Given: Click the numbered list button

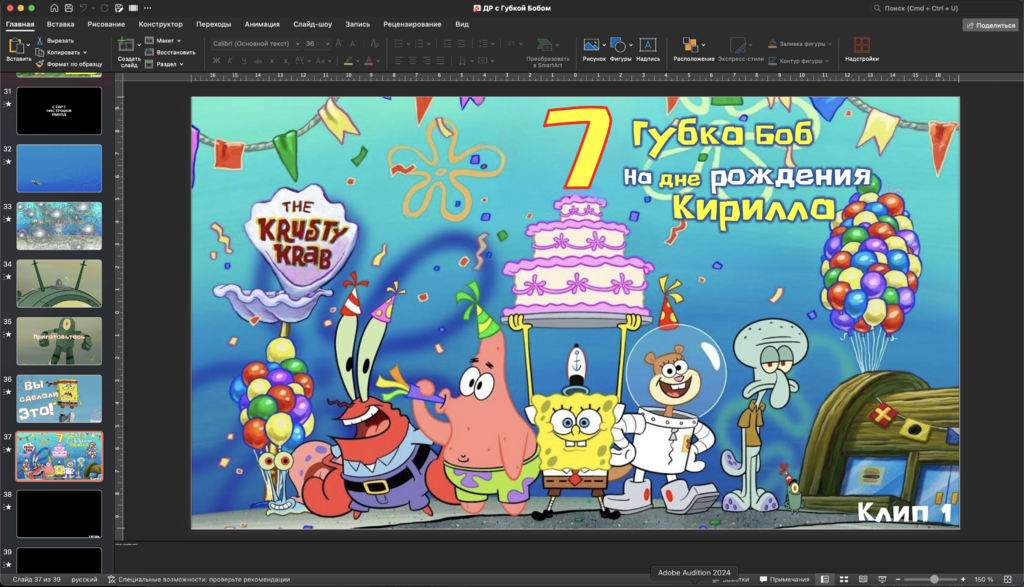Looking at the screenshot, I should point(419,44).
